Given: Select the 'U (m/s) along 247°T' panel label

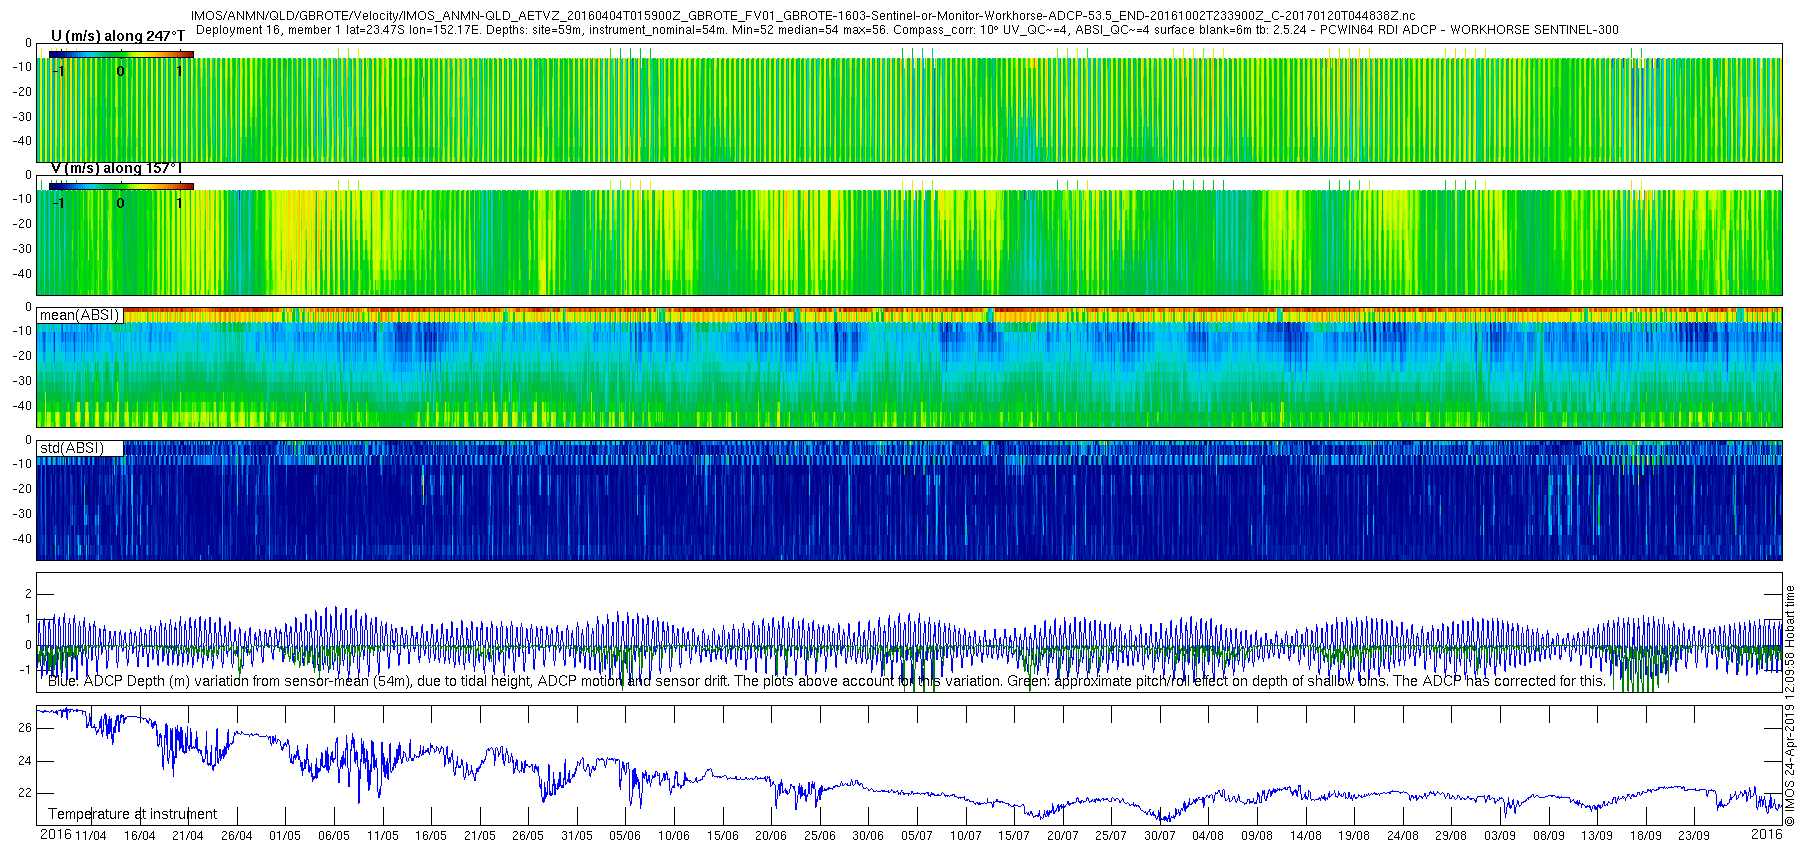Looking at the screenshot, I should (x=118, y=36).
